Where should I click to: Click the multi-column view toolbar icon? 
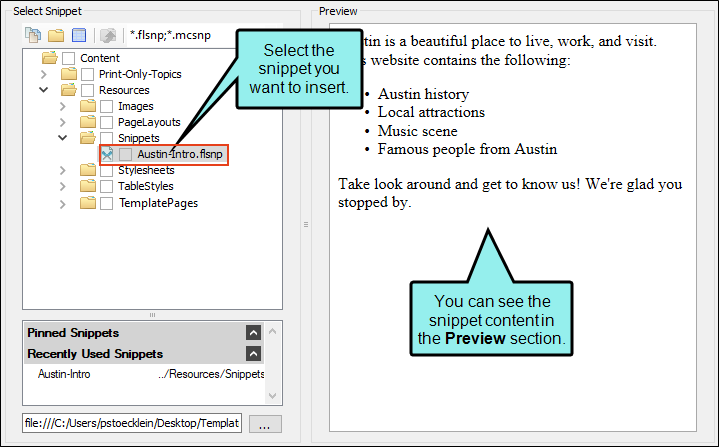pyautogui.click(x=79, y=35)
